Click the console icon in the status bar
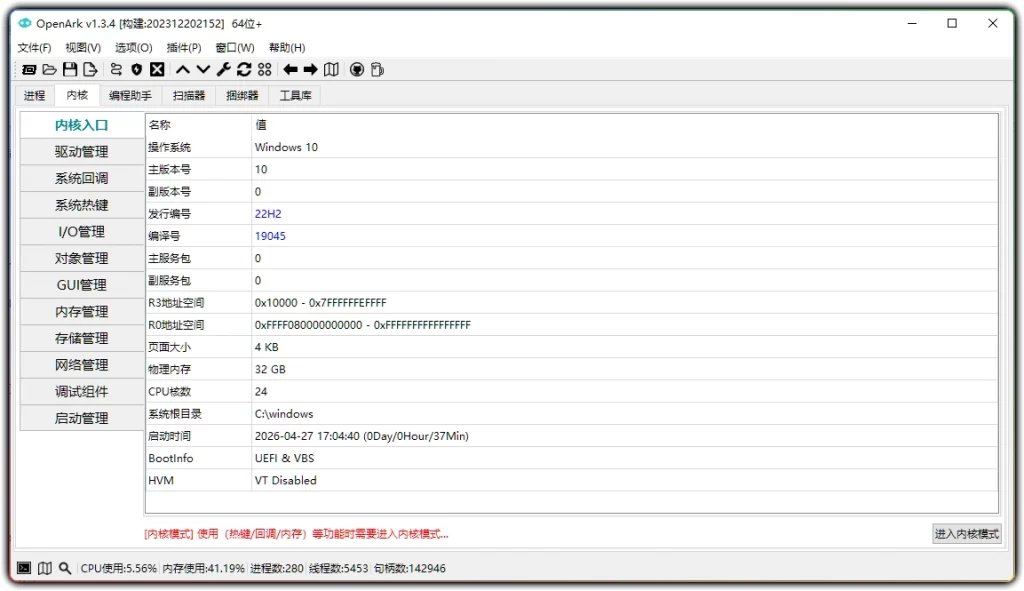 [x=25, y=567]
